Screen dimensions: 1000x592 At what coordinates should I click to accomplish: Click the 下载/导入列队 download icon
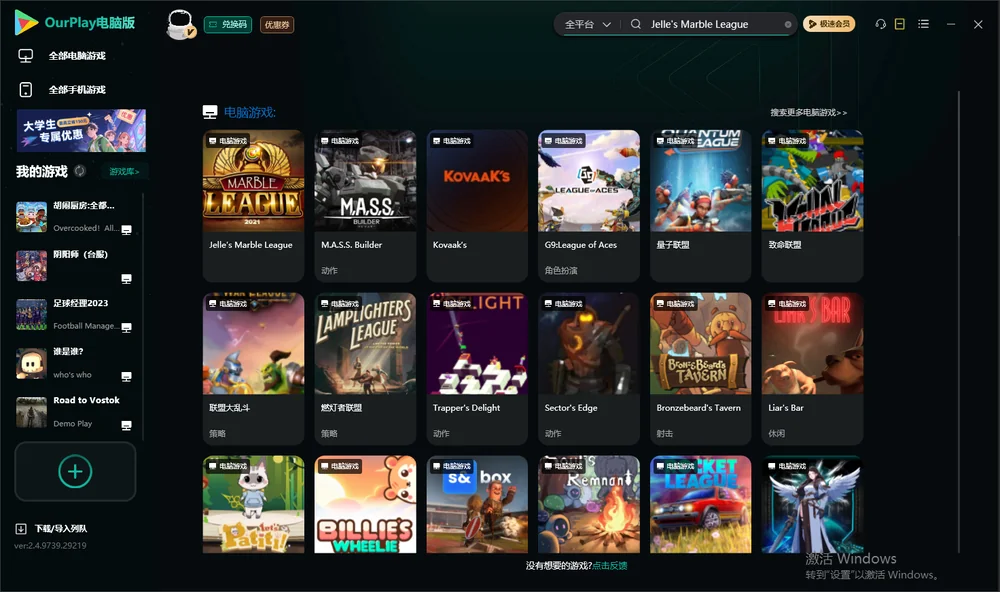[21, 528]
